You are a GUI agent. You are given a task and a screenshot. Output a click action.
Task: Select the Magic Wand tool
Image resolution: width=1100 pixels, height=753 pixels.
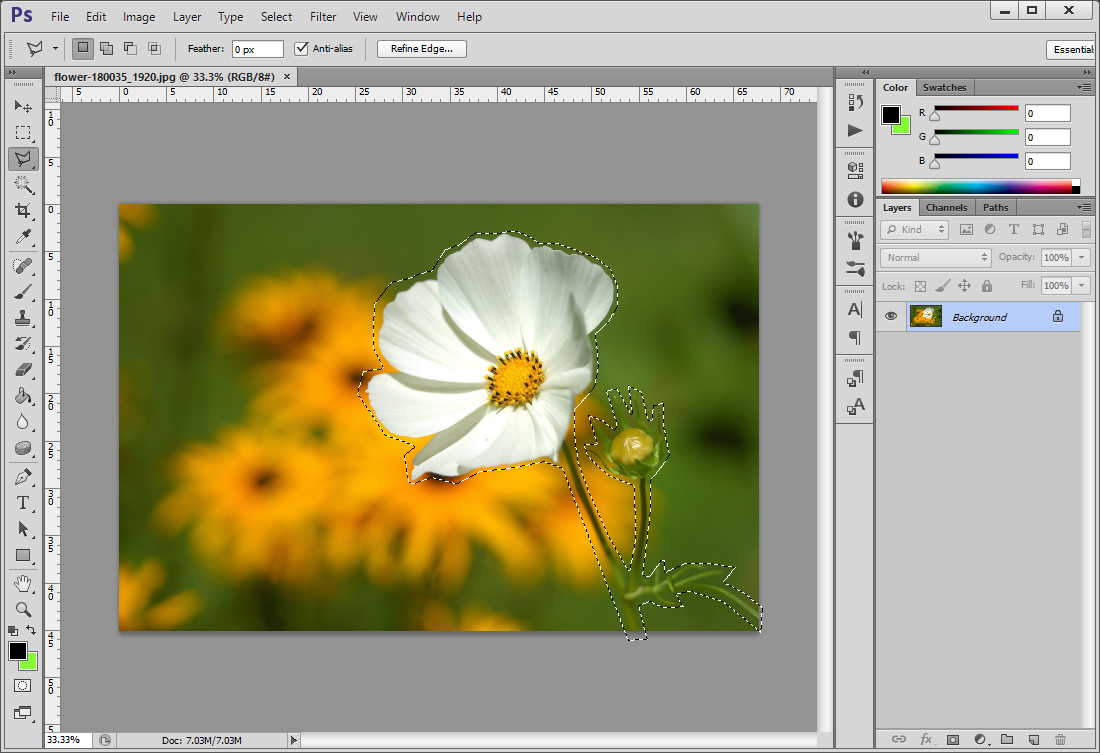(x=23, y=185)
